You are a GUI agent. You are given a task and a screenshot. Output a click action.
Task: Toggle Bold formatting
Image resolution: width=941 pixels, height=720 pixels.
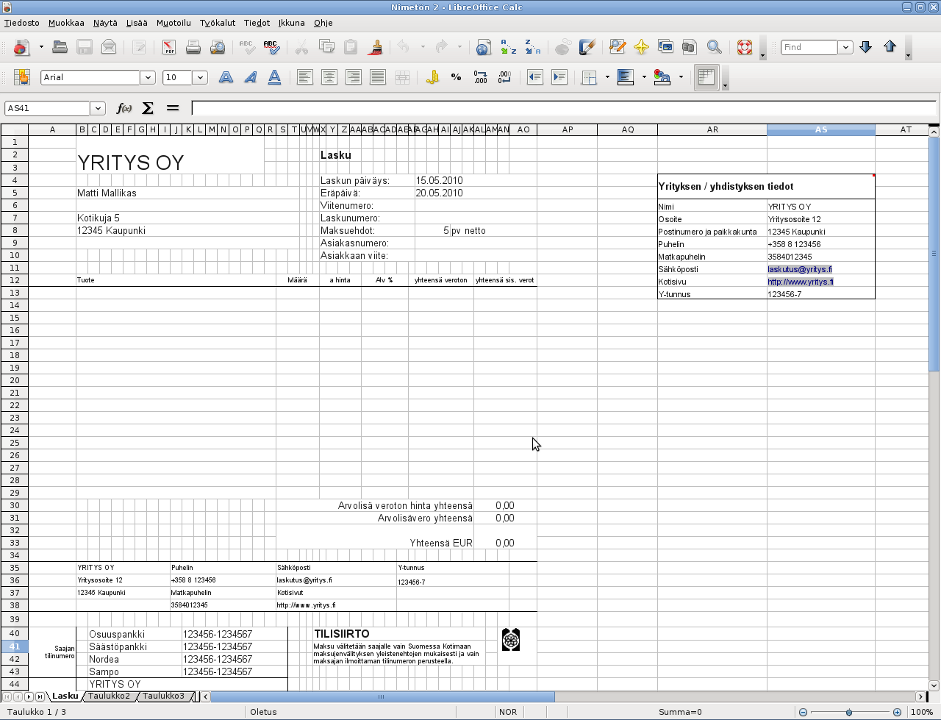tap(226, 77)
